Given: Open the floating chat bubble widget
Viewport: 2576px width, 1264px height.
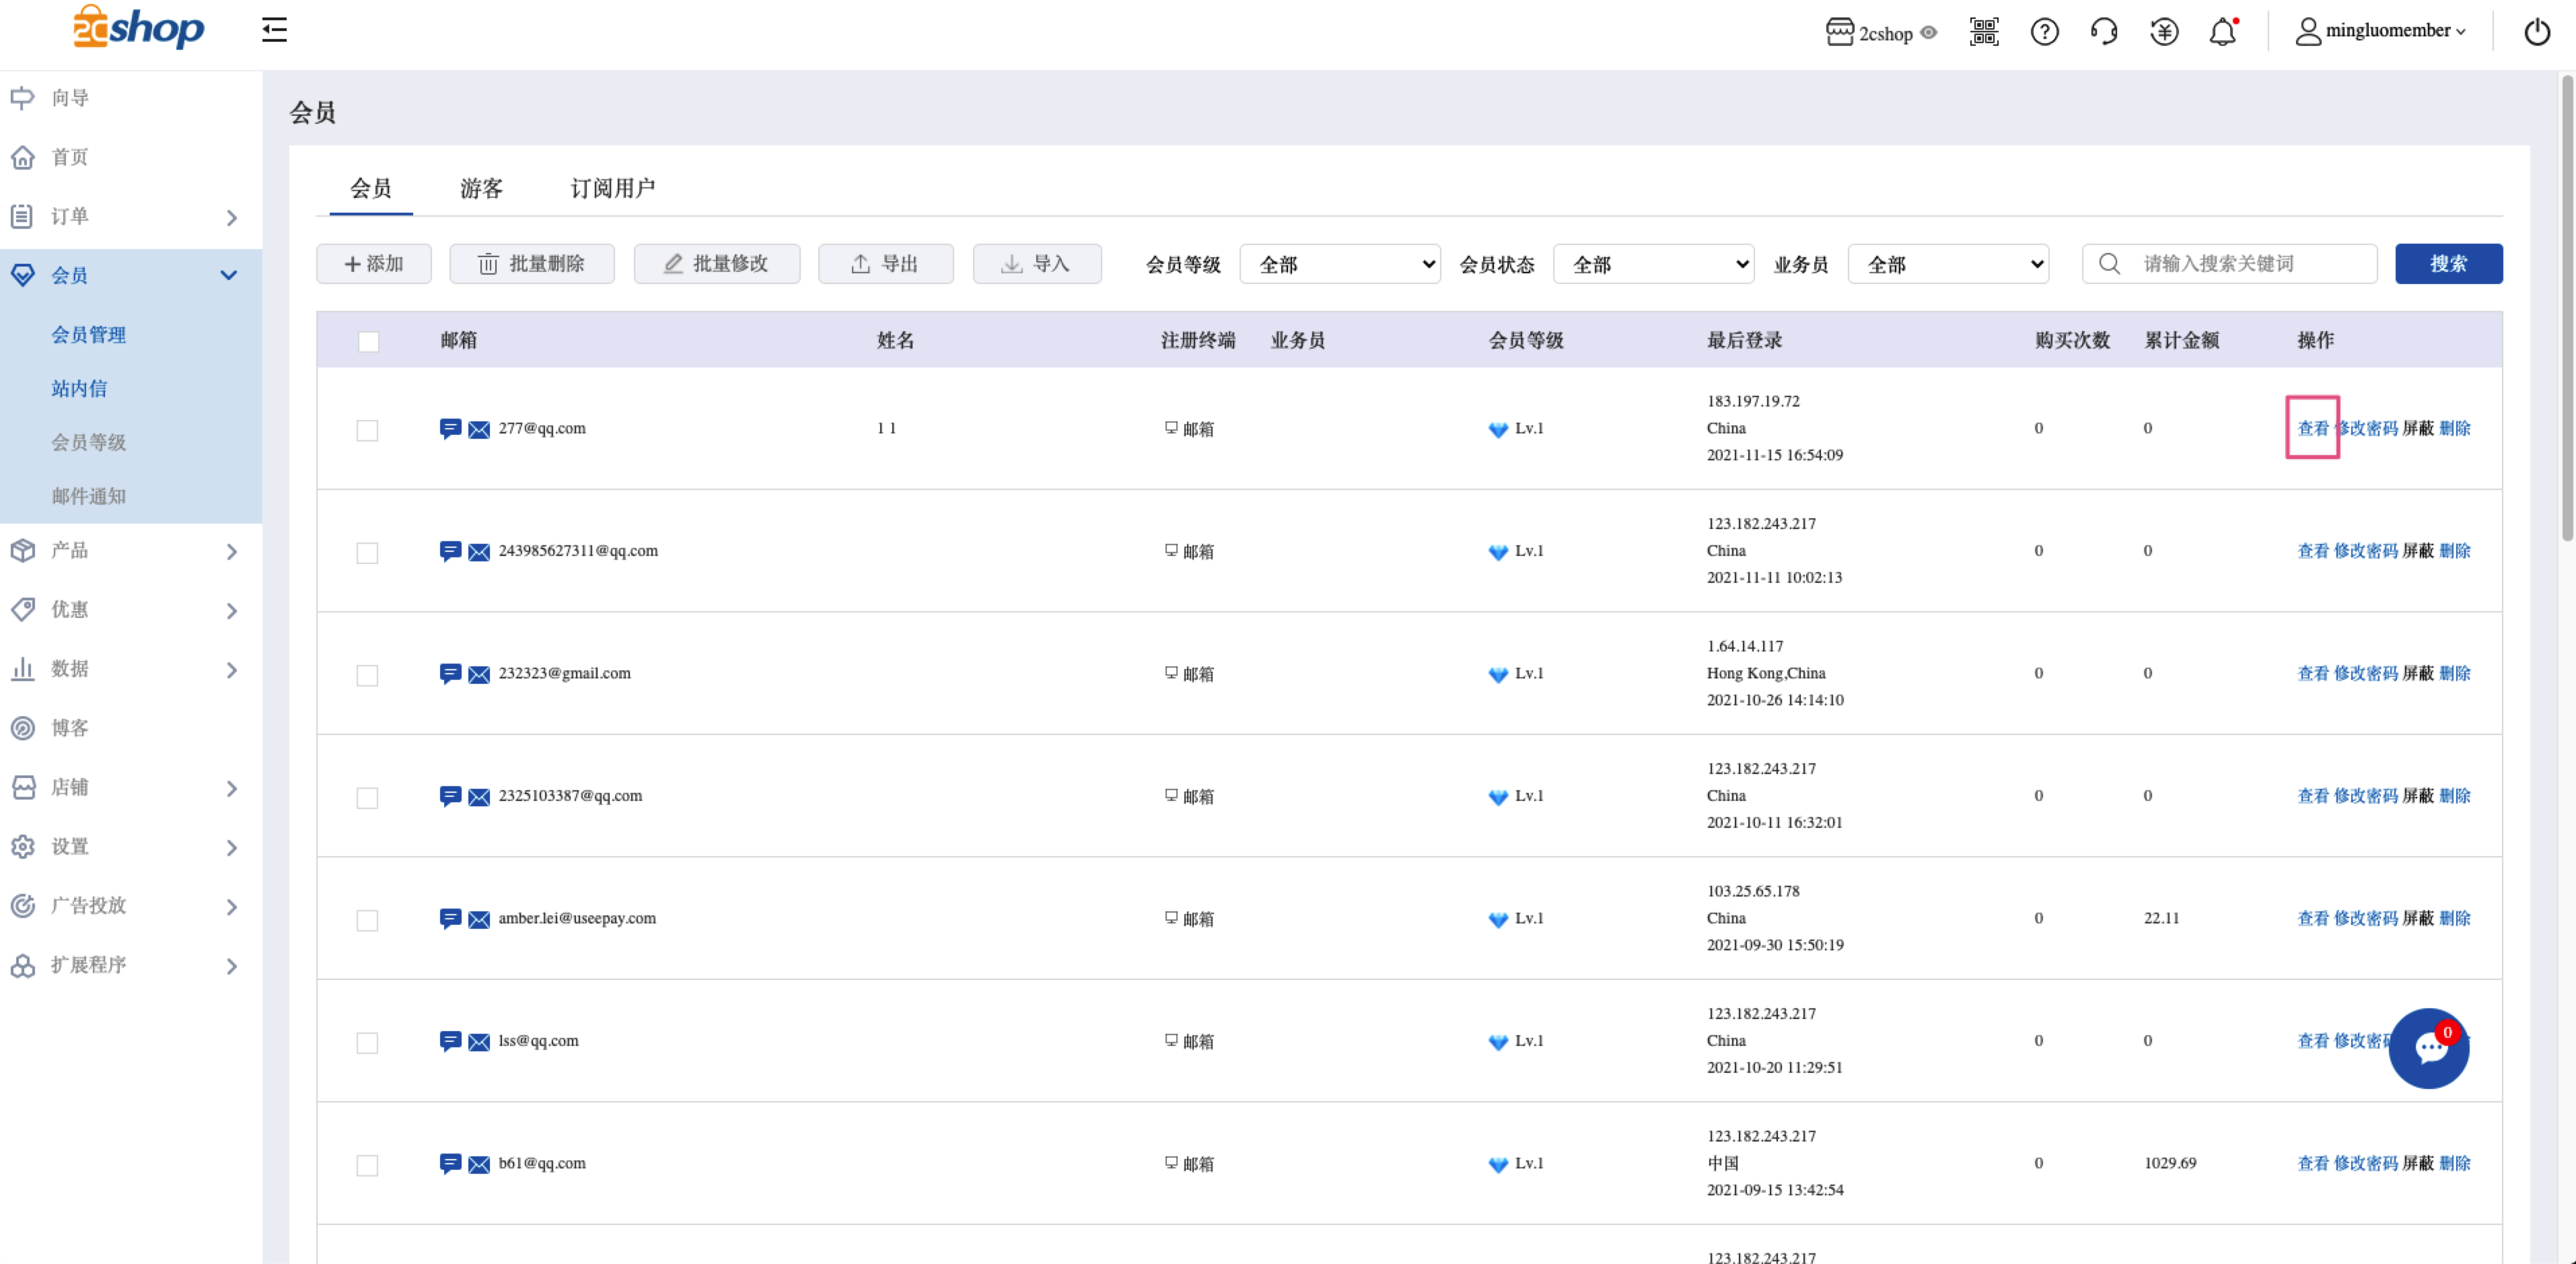Looking at the screenshot, I should [x=2429, y=1048].
